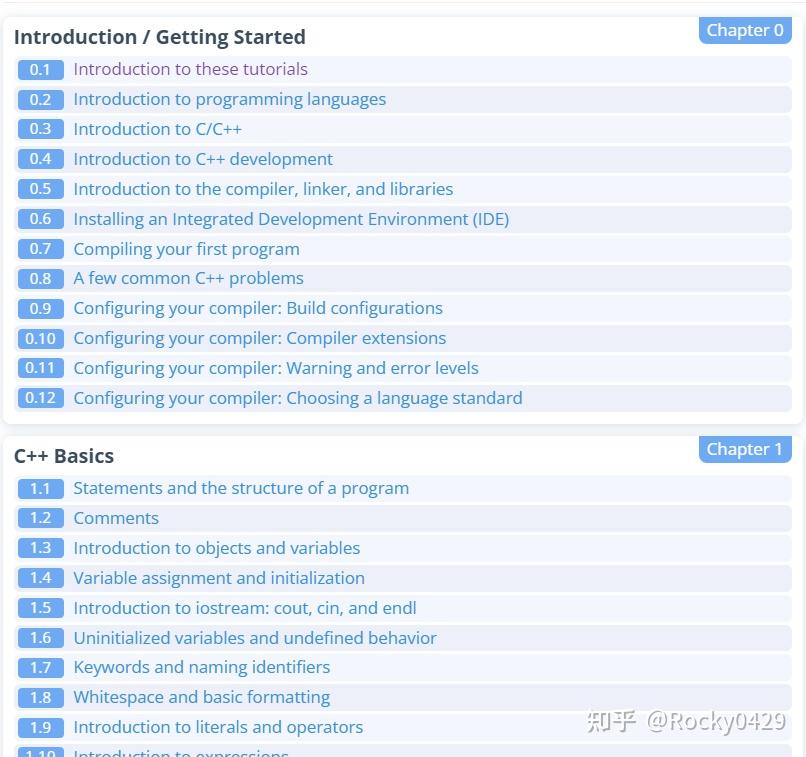Open 'Introduction to C++ development' lesson
Viewport: 806px width, 757px height.
point(203,159)
